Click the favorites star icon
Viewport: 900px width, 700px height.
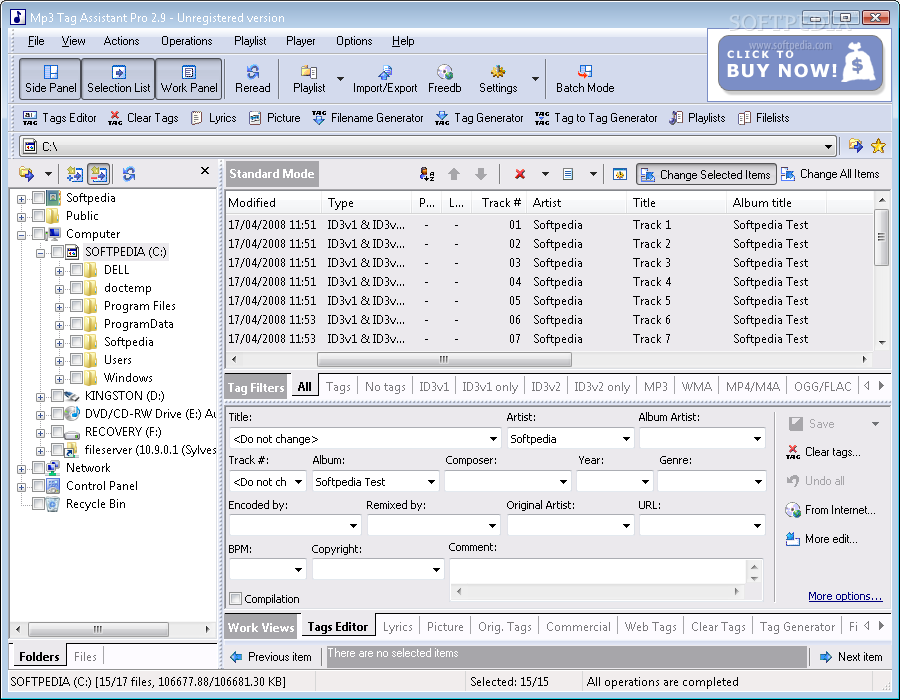pos(878,146)
